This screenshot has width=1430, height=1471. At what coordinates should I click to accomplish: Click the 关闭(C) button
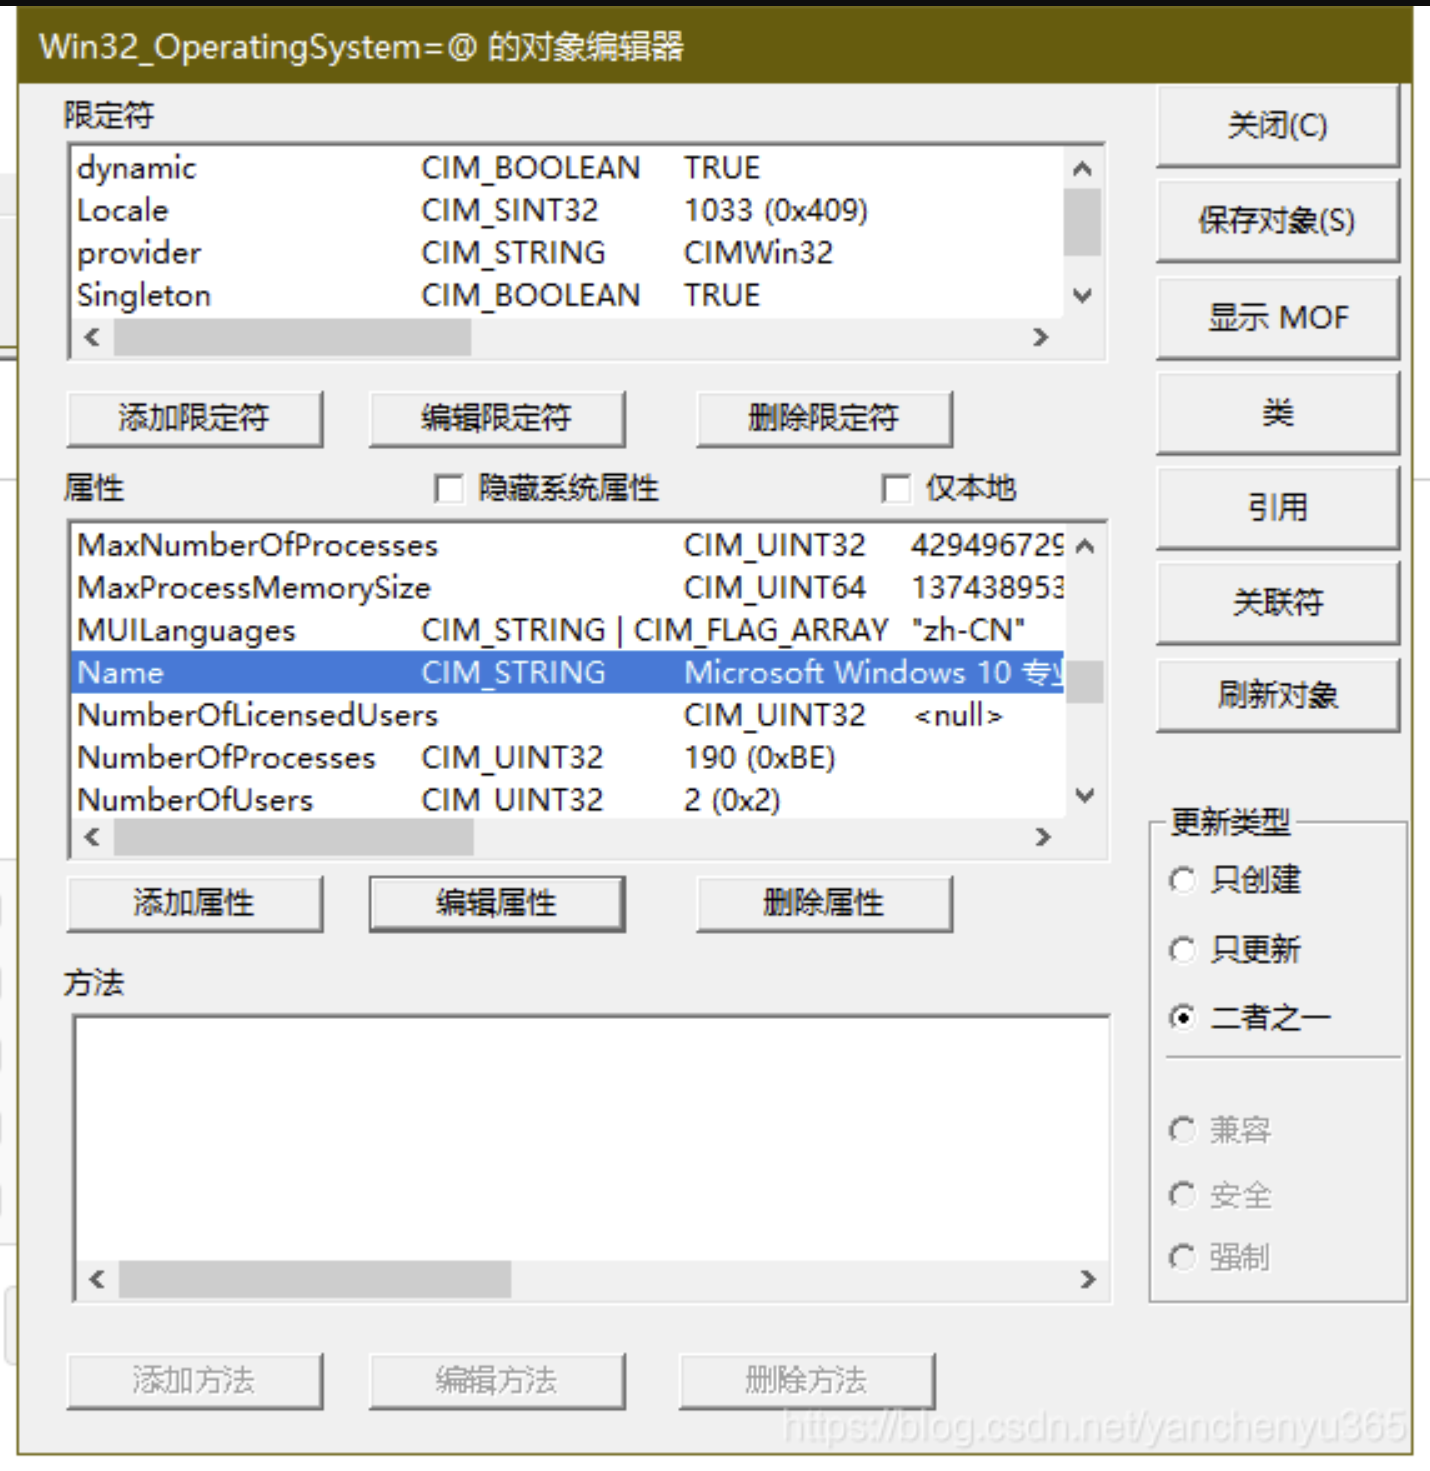1277,125
